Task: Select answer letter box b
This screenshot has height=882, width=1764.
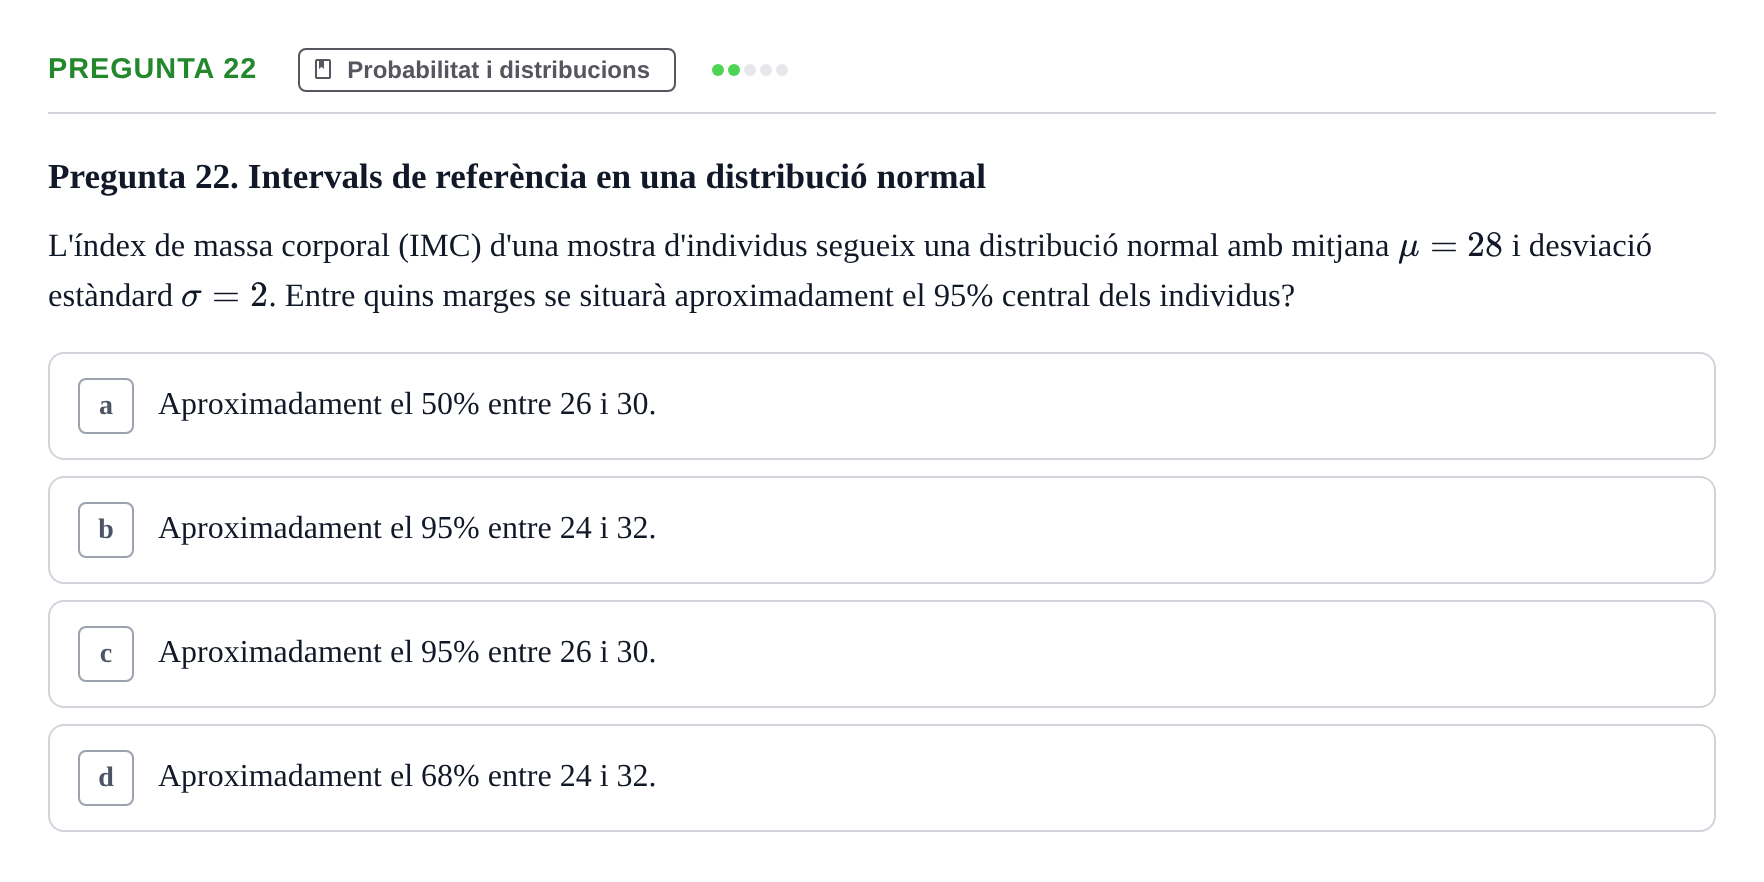Action: click(x=106, y=530)
